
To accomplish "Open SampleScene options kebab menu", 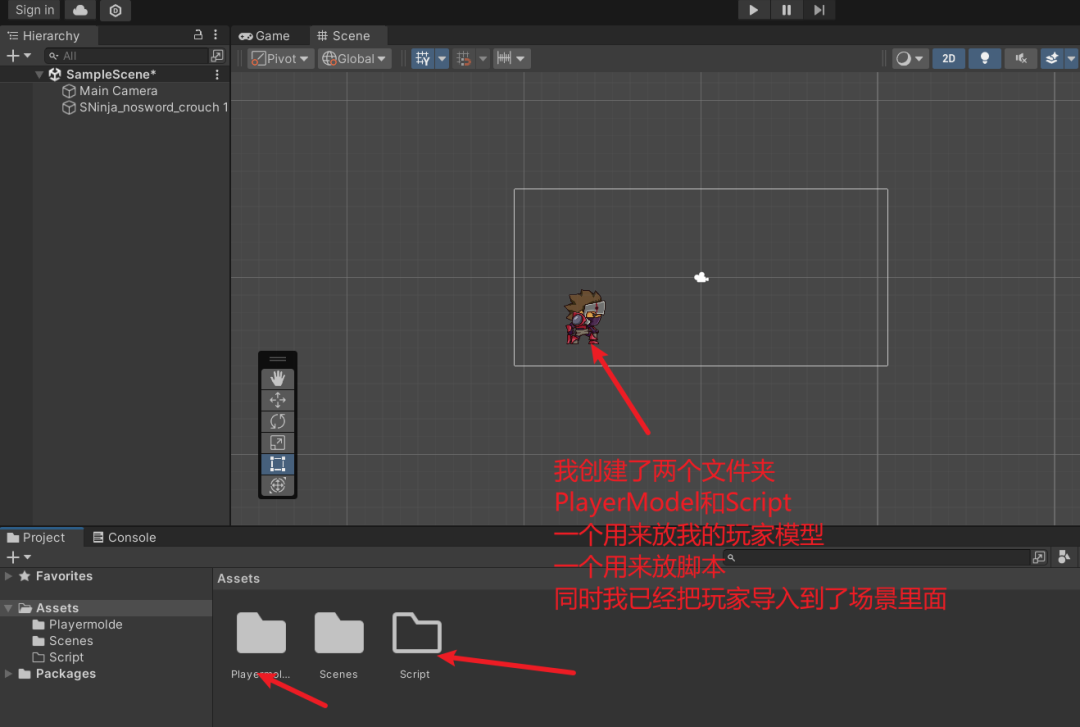I will coord(217,74).
